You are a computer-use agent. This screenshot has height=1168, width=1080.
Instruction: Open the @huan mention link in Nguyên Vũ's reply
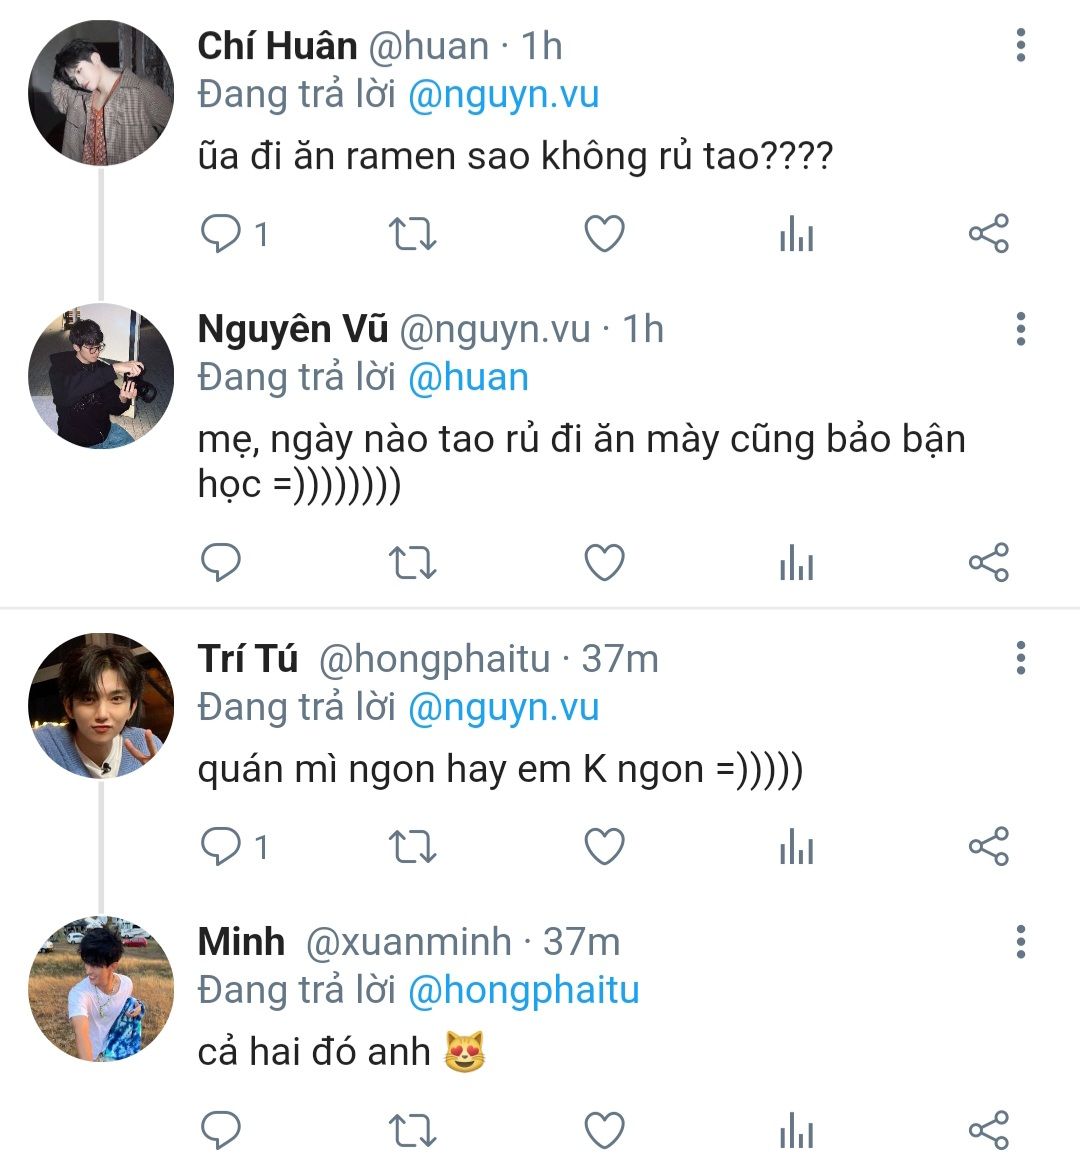[468, 378]
